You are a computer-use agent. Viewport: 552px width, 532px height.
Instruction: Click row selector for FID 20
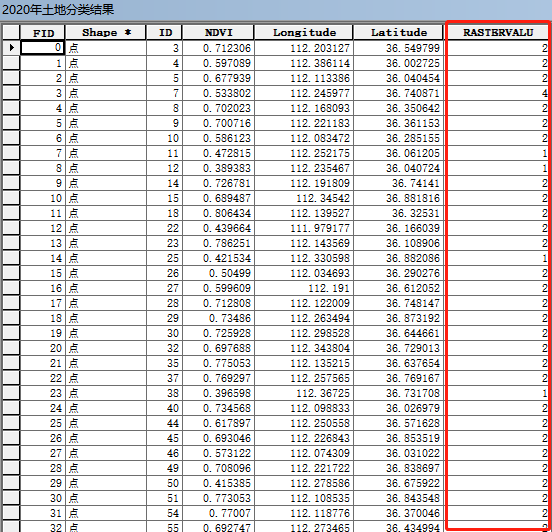(x=11, y=348)
